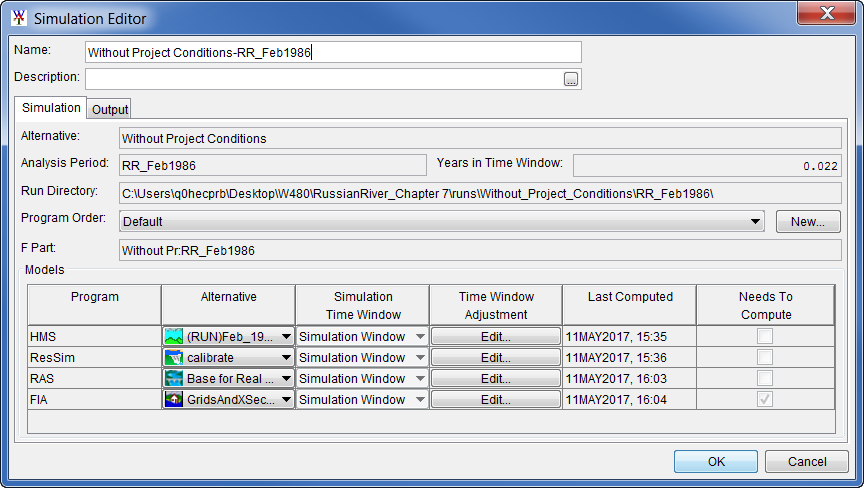Click the Run Directory path field
Screen dimensions: 864x488
point(480,193)
